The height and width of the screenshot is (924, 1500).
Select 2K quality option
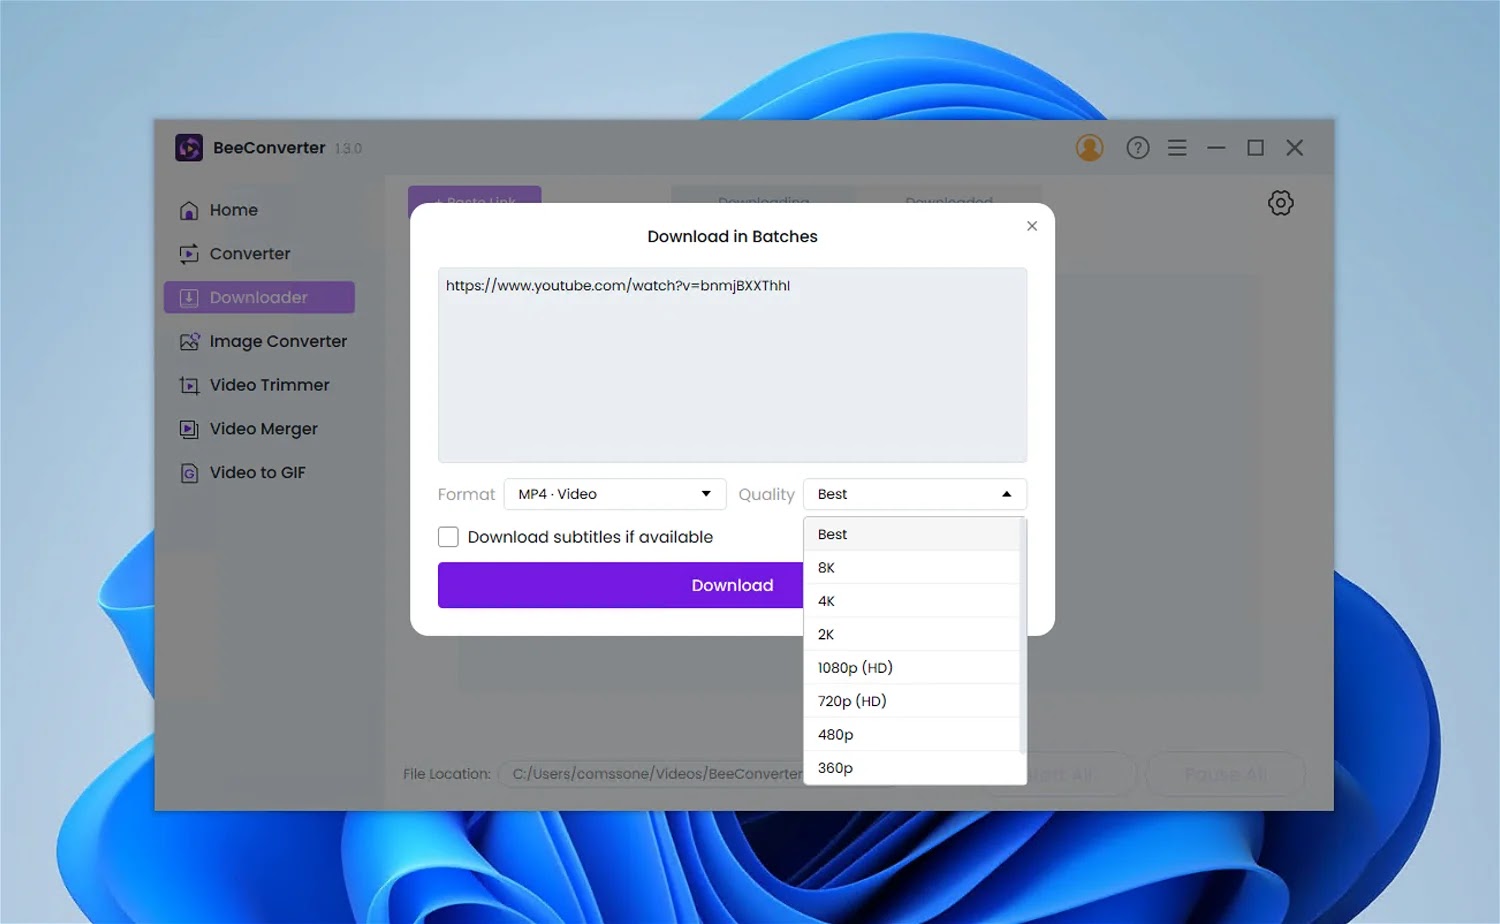(x=911, y=634)
